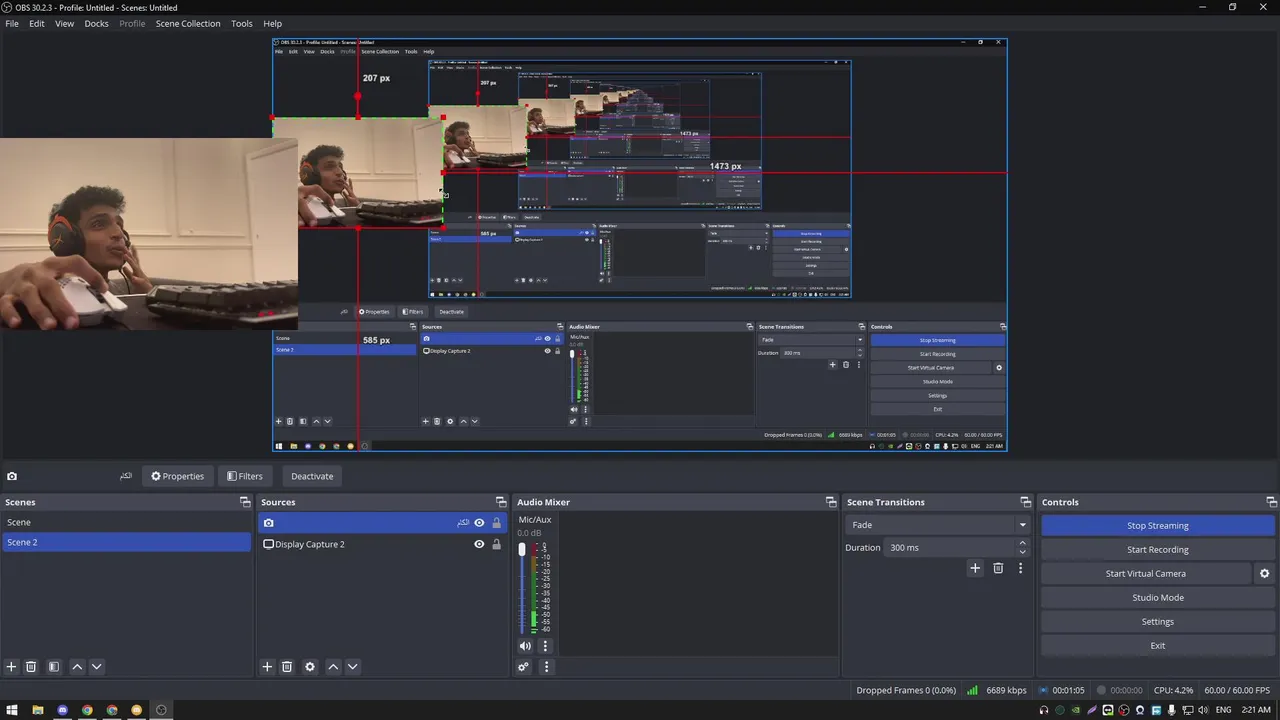Hide the camera source with eye icon
This screenshot has height=720, width=1280.
pos(479,523)
